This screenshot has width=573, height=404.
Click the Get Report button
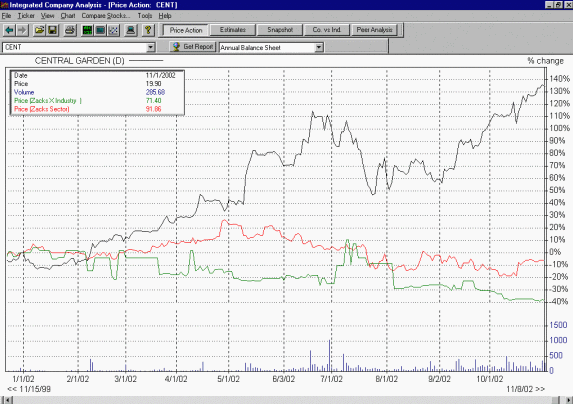coord(193,47)
